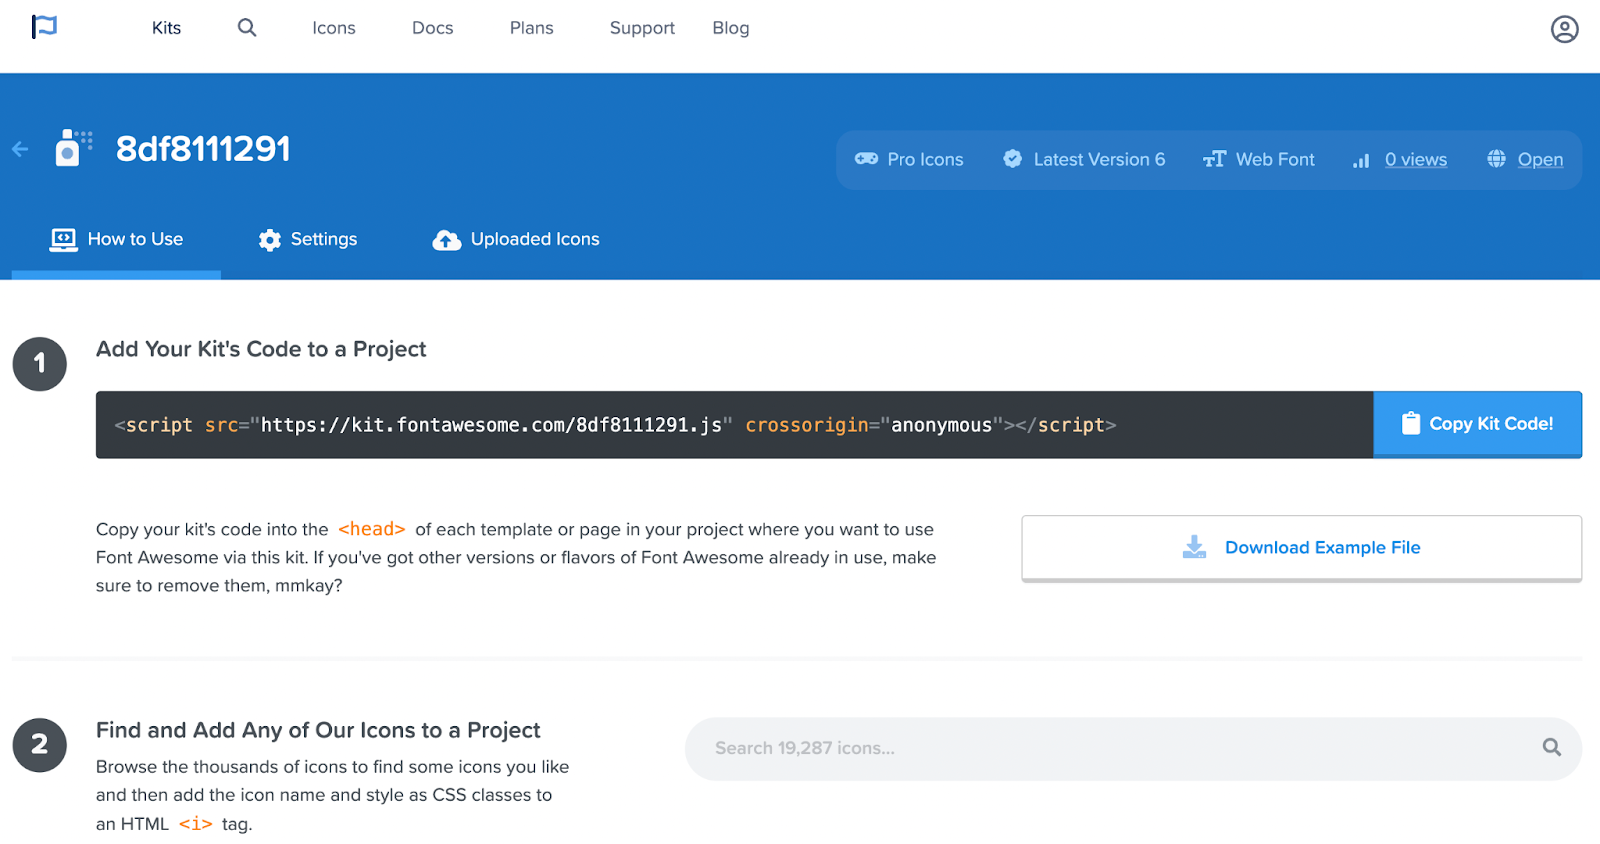Click 'Add Your Kit's Code to a Project' heading
This screenshot has height=844, width=1600.
tap(261, 349)
